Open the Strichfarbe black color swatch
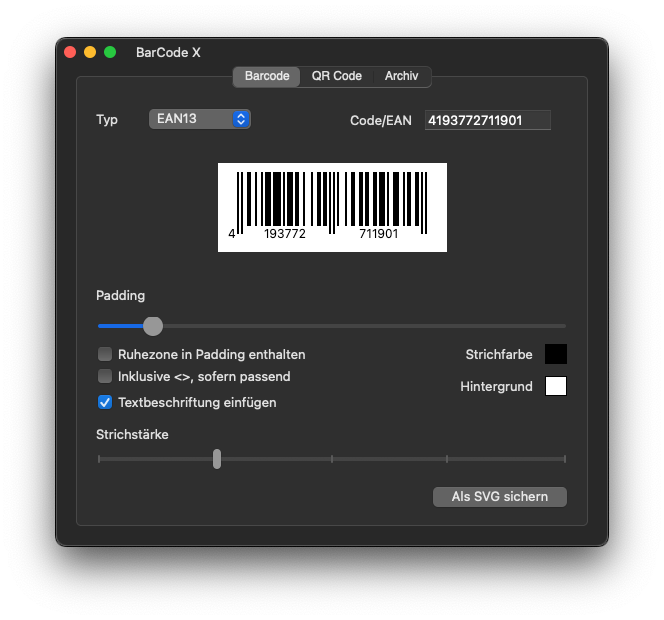This screenshot has height=620, width=664. [556, 354]
